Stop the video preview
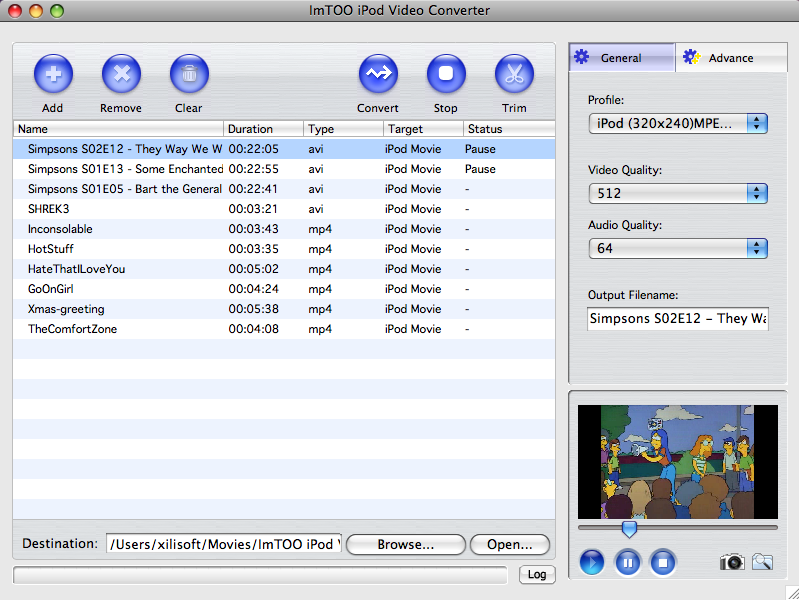 (662, 562)
